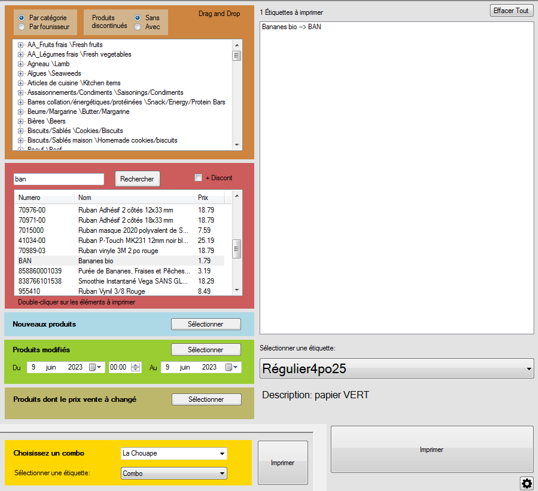This screenshot has width=538, height=491.
Task: Click the results list scrollbar thumb
Action: pyautogui.click(x=236, y=249)
